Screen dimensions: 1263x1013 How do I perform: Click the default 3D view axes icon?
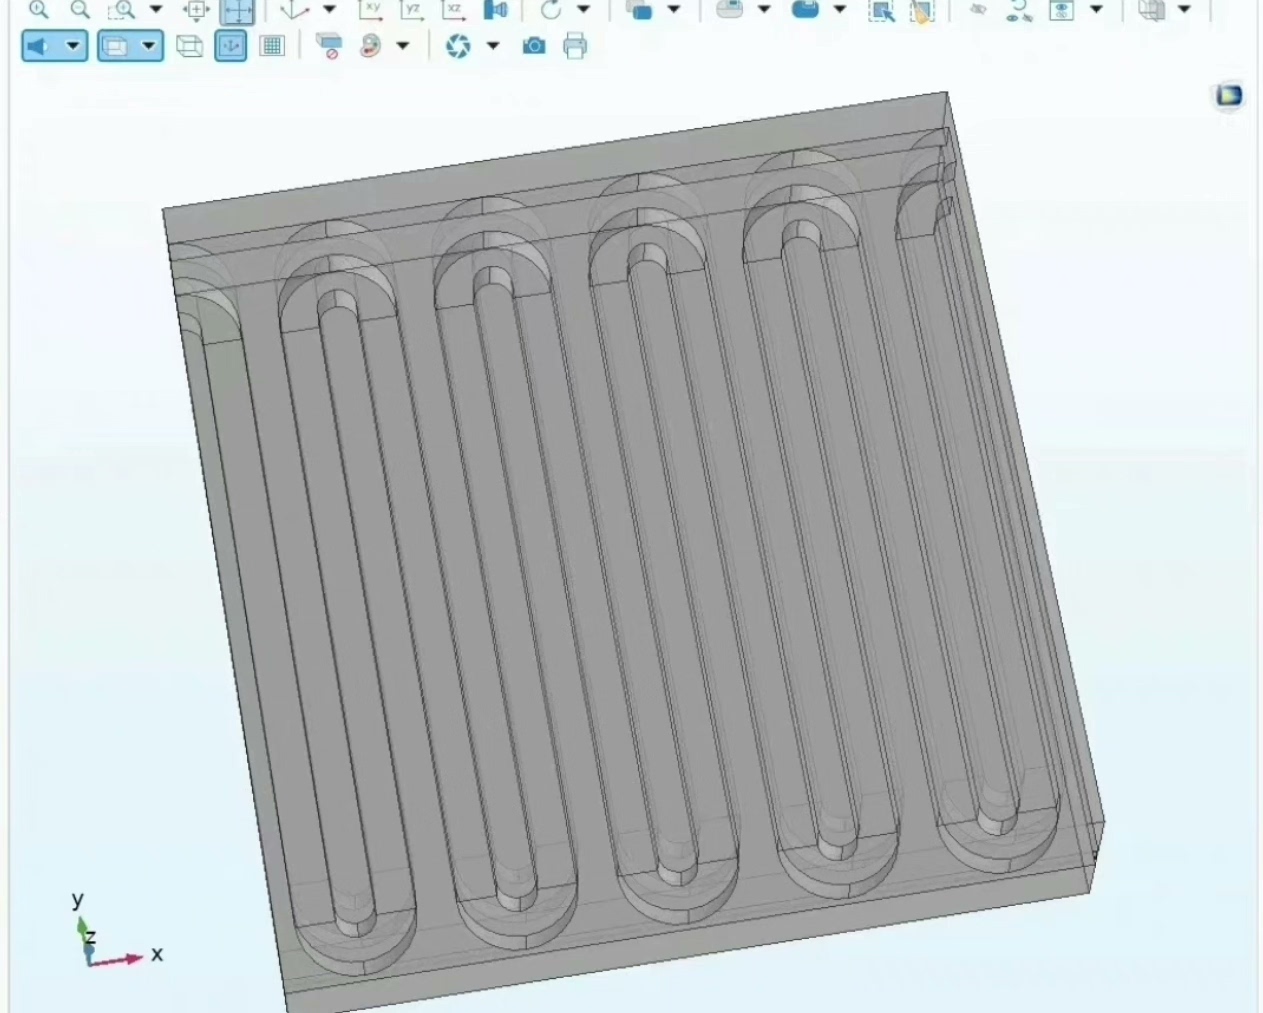tap(294, 10)
